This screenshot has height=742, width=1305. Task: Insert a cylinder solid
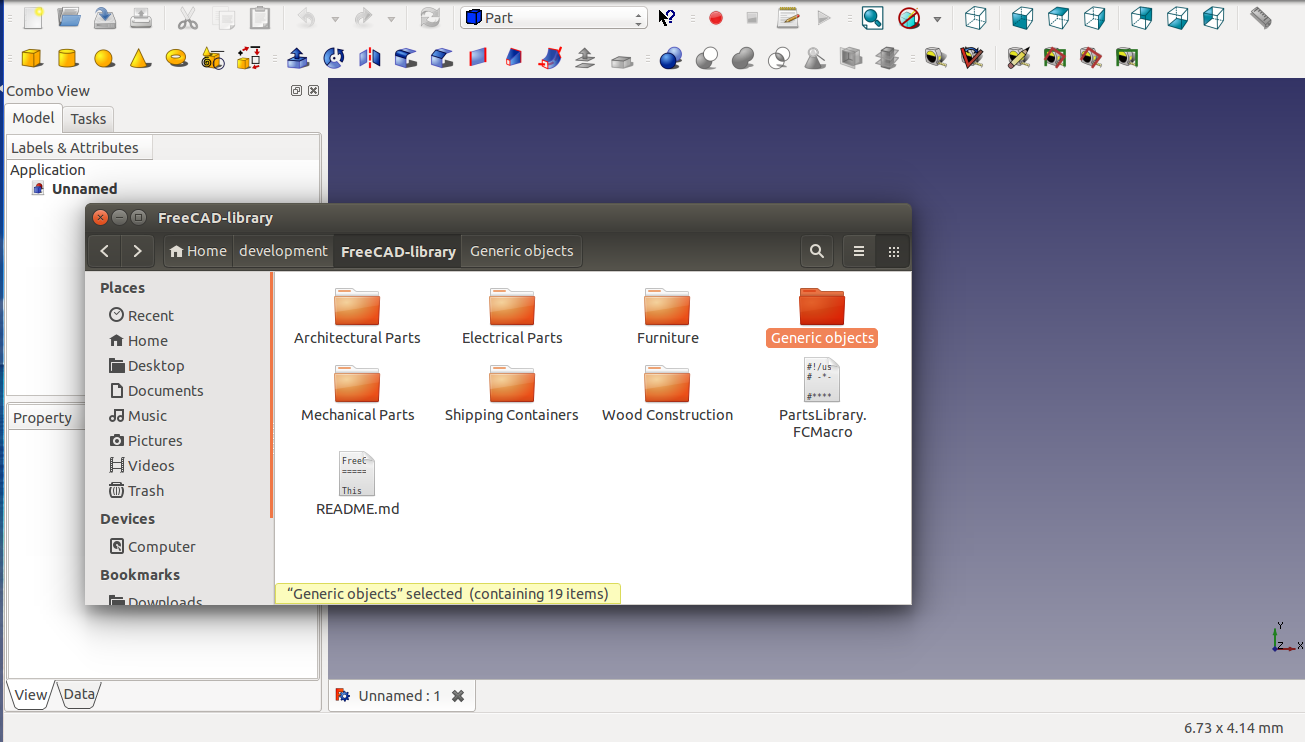coord(68,58)
